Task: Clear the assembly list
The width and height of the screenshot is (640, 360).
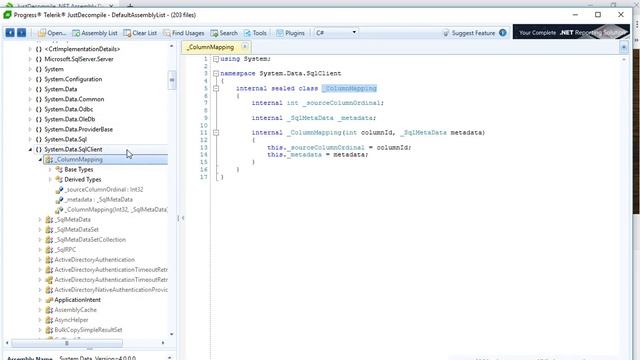Action: [x=140, y=33]
